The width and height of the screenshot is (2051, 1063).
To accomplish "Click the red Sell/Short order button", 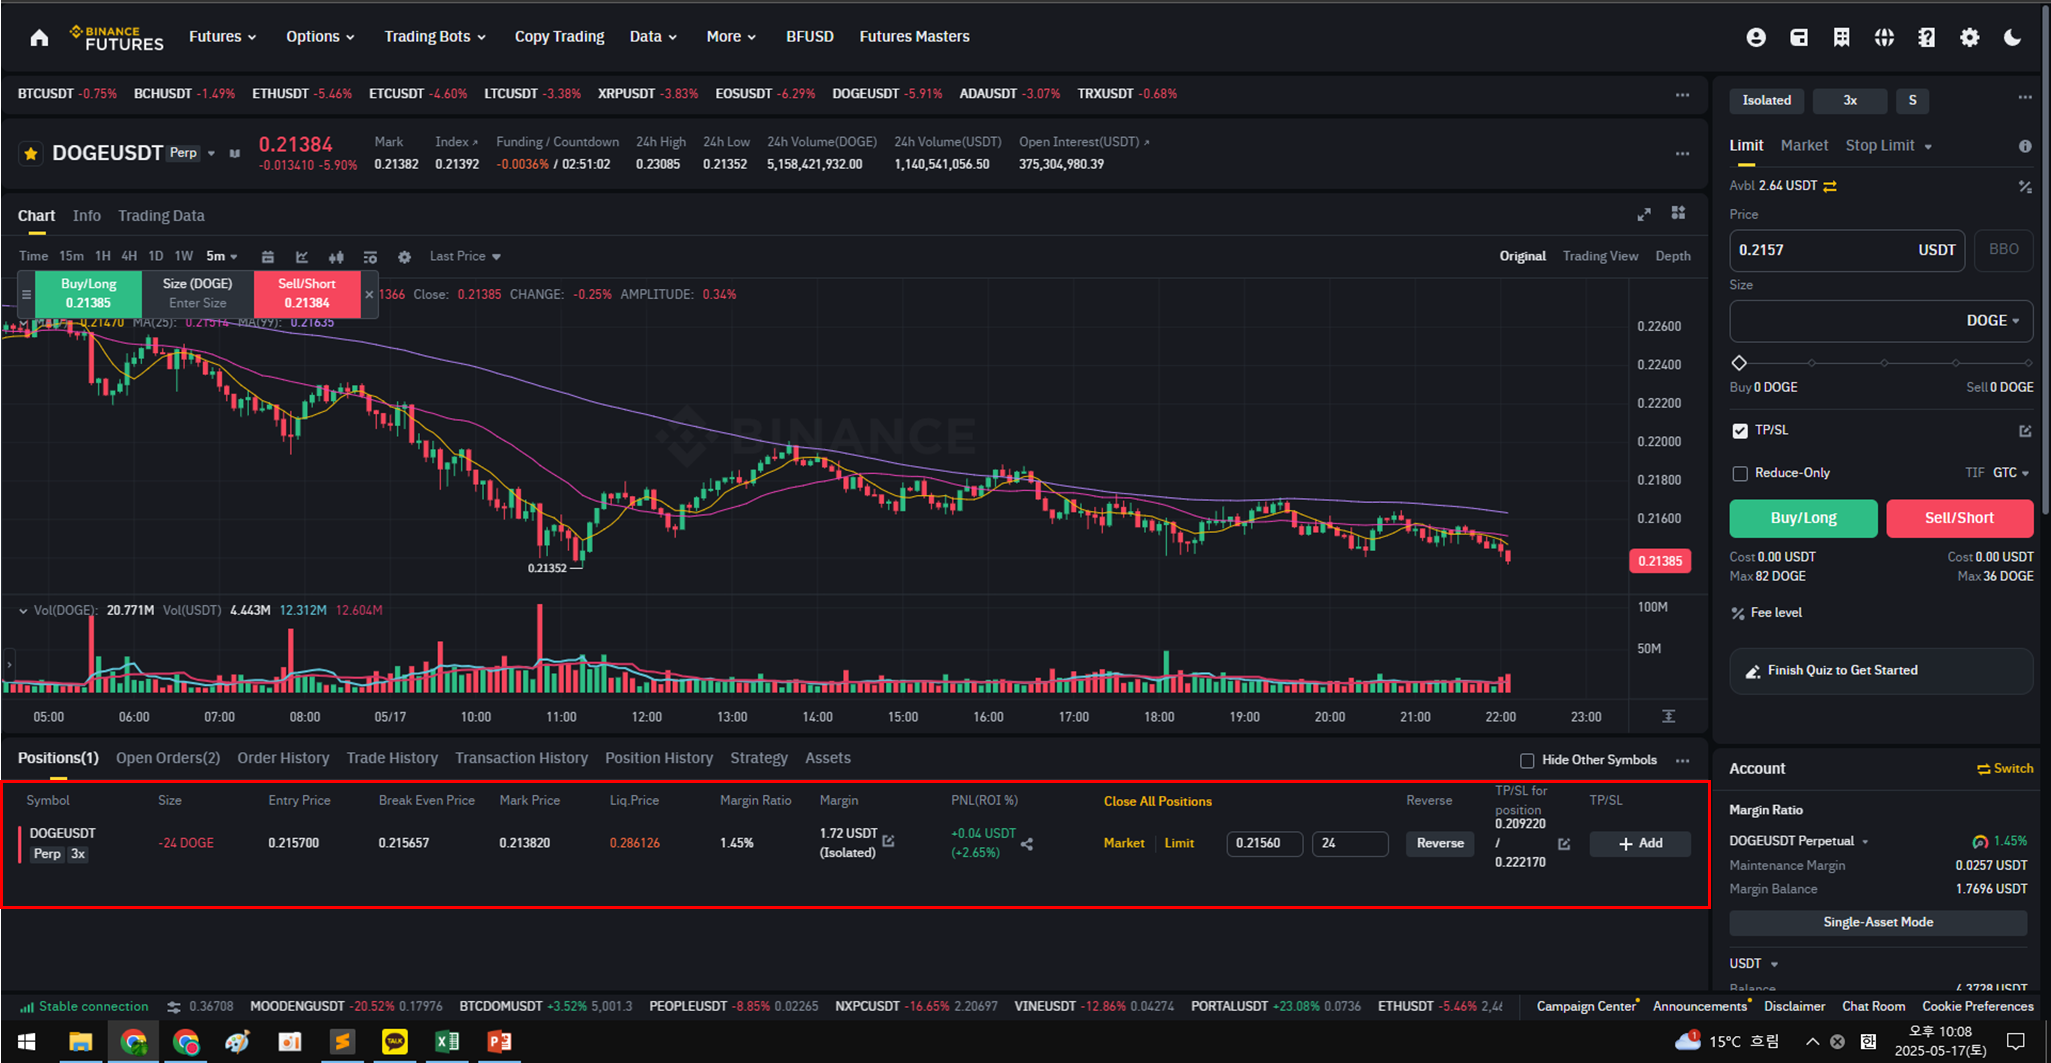I will [x=1959, y=518].
